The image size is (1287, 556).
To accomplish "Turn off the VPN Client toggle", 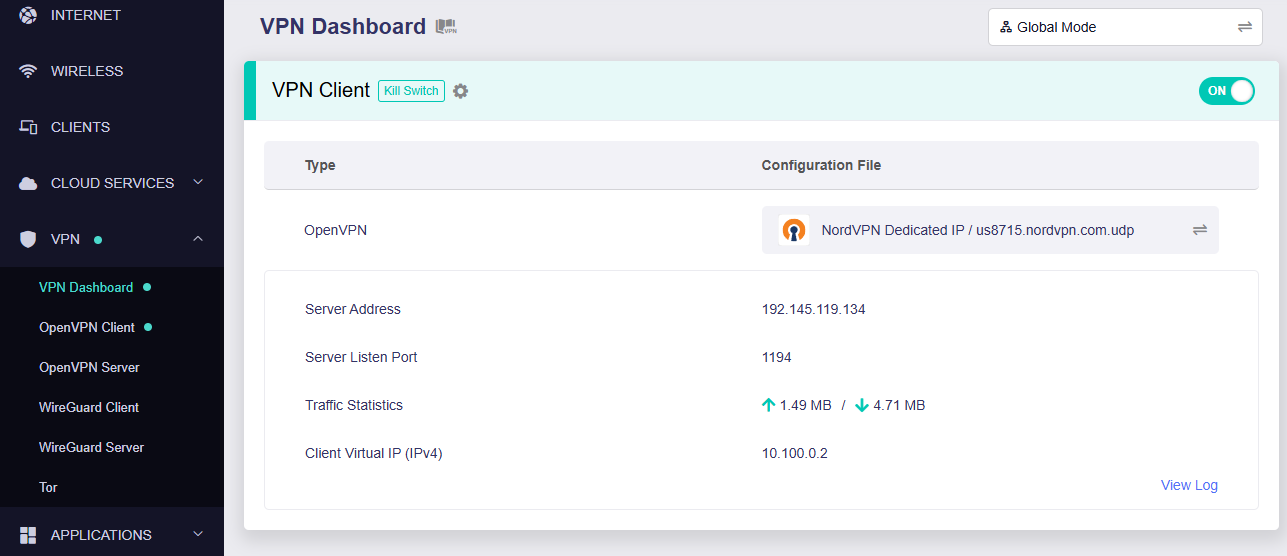I will click(x=1226, y=91).
